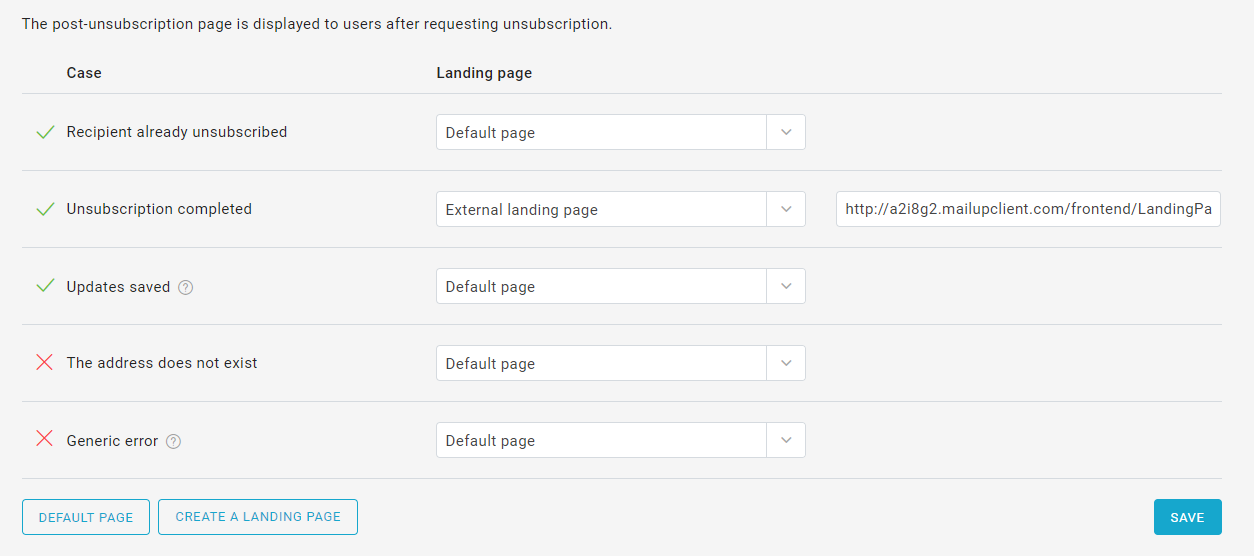This screenshot has height=556, width=1254.
Task: Open dropdown arrow for address does not exist
Action: coord(786,363)
